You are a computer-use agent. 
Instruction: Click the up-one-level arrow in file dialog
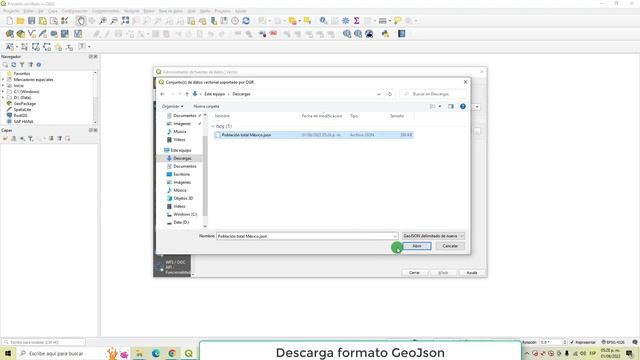pos(187,94)
